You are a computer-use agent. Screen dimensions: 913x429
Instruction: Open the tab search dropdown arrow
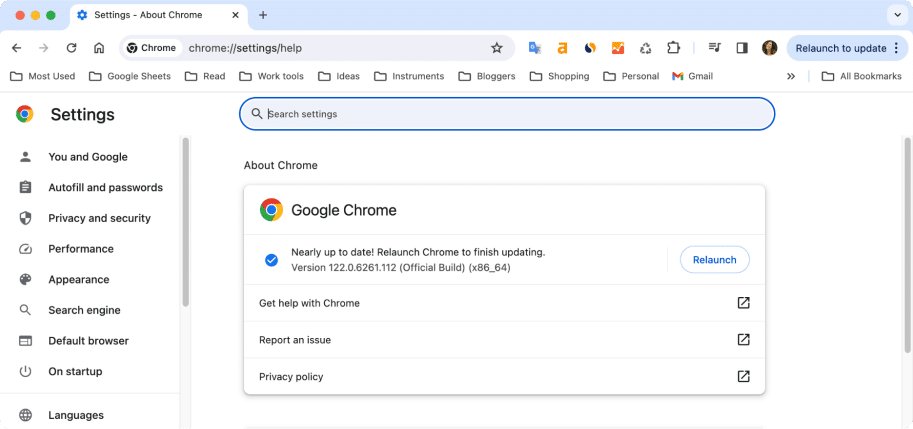(896, 15)
